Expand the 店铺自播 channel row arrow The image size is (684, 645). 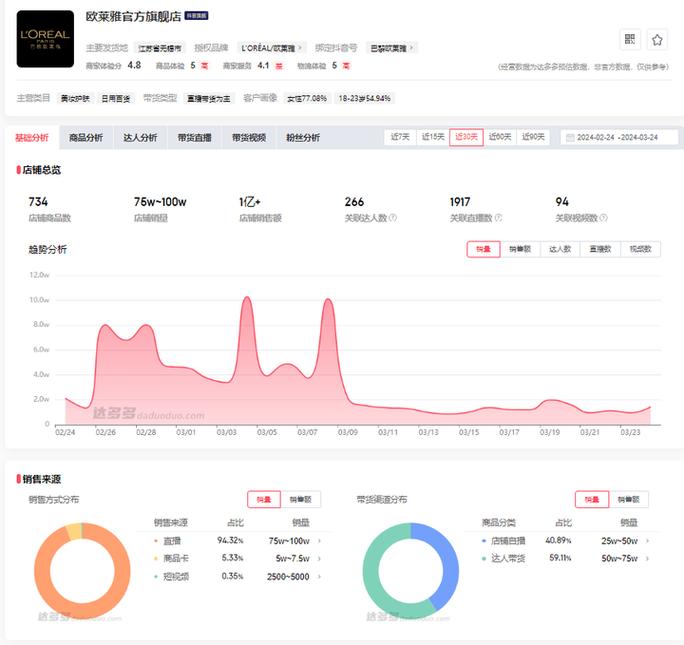pyautogui.click(x=646, y=540)
